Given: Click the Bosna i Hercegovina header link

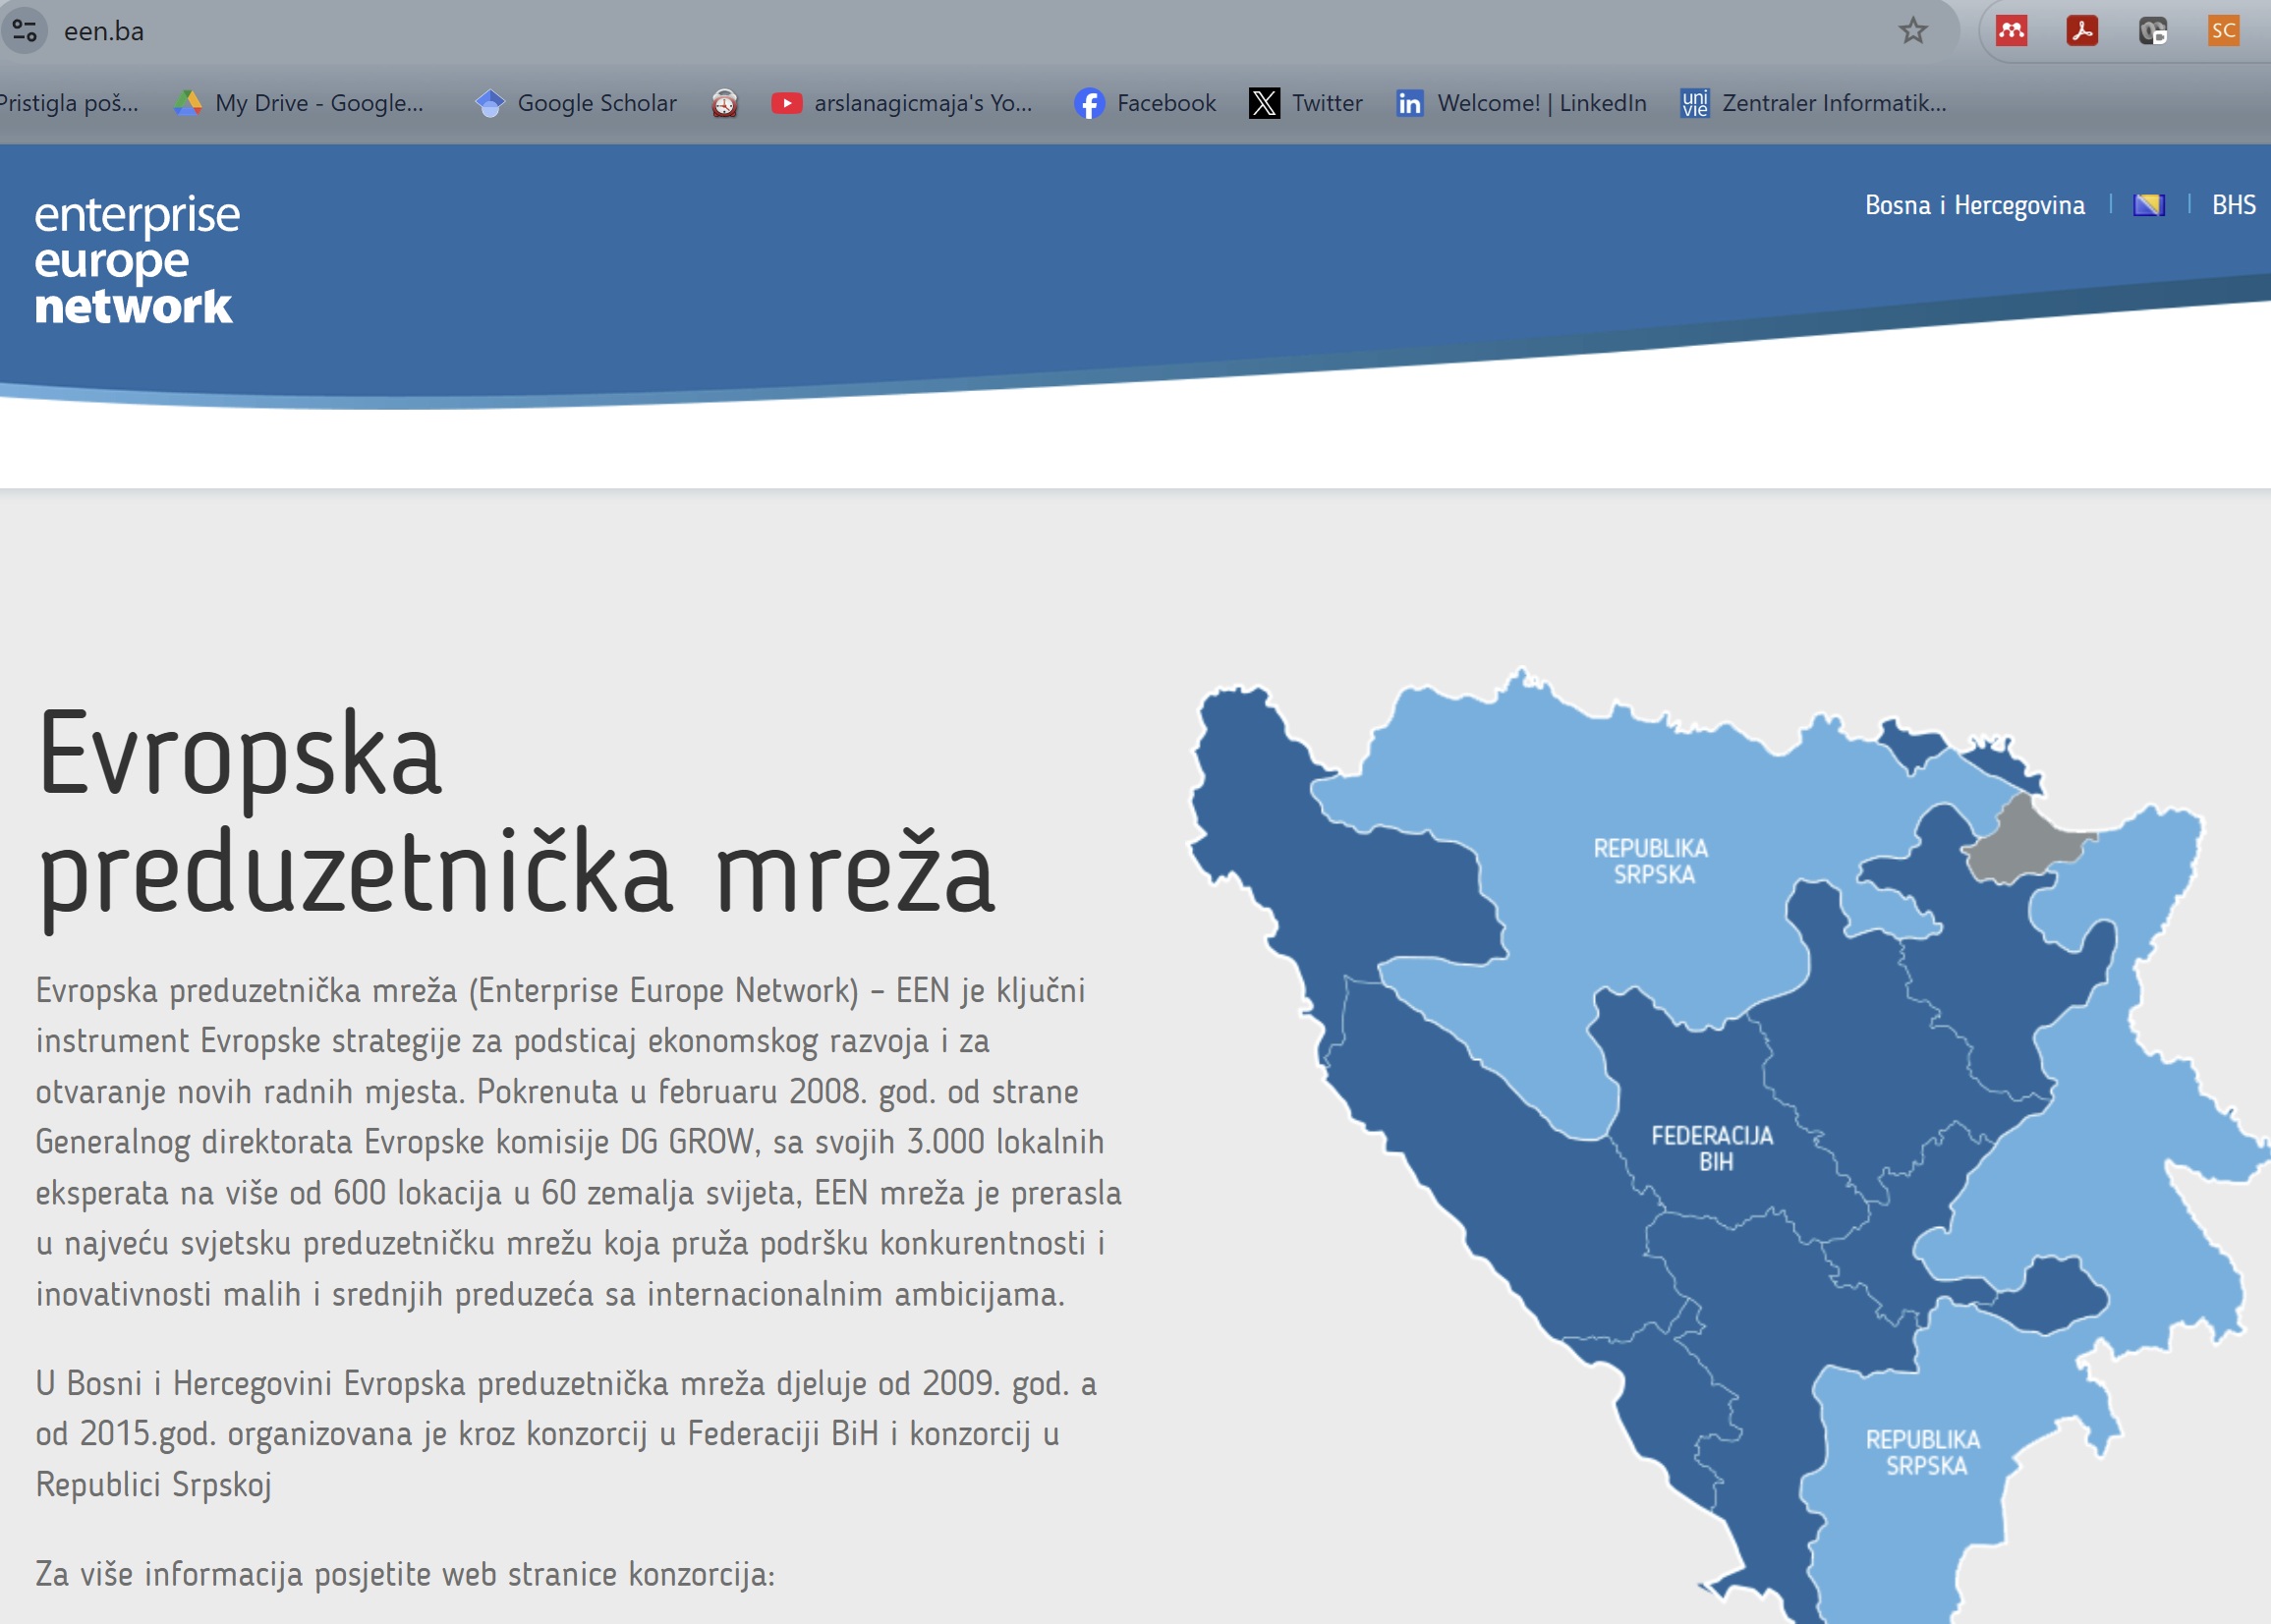Looking at the screenshot, I should [x=1974, y=205].
